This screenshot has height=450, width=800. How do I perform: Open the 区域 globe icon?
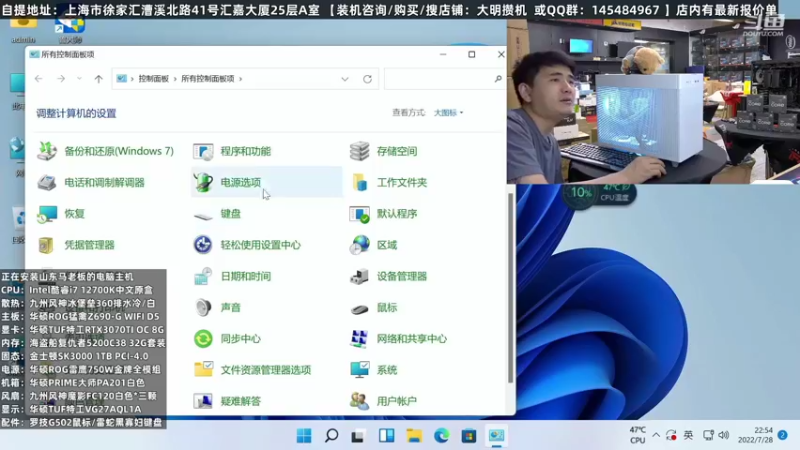click(359, 245)
